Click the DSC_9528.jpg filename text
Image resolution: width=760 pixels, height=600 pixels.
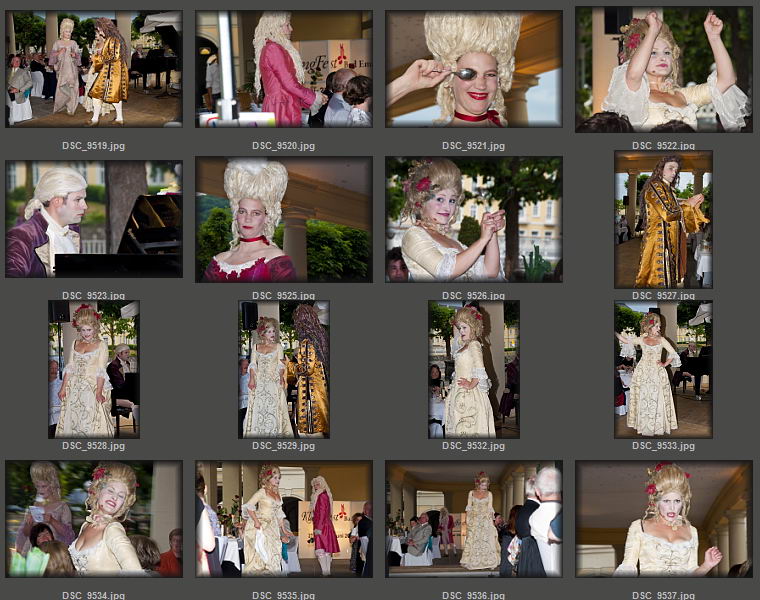(93, 446)
